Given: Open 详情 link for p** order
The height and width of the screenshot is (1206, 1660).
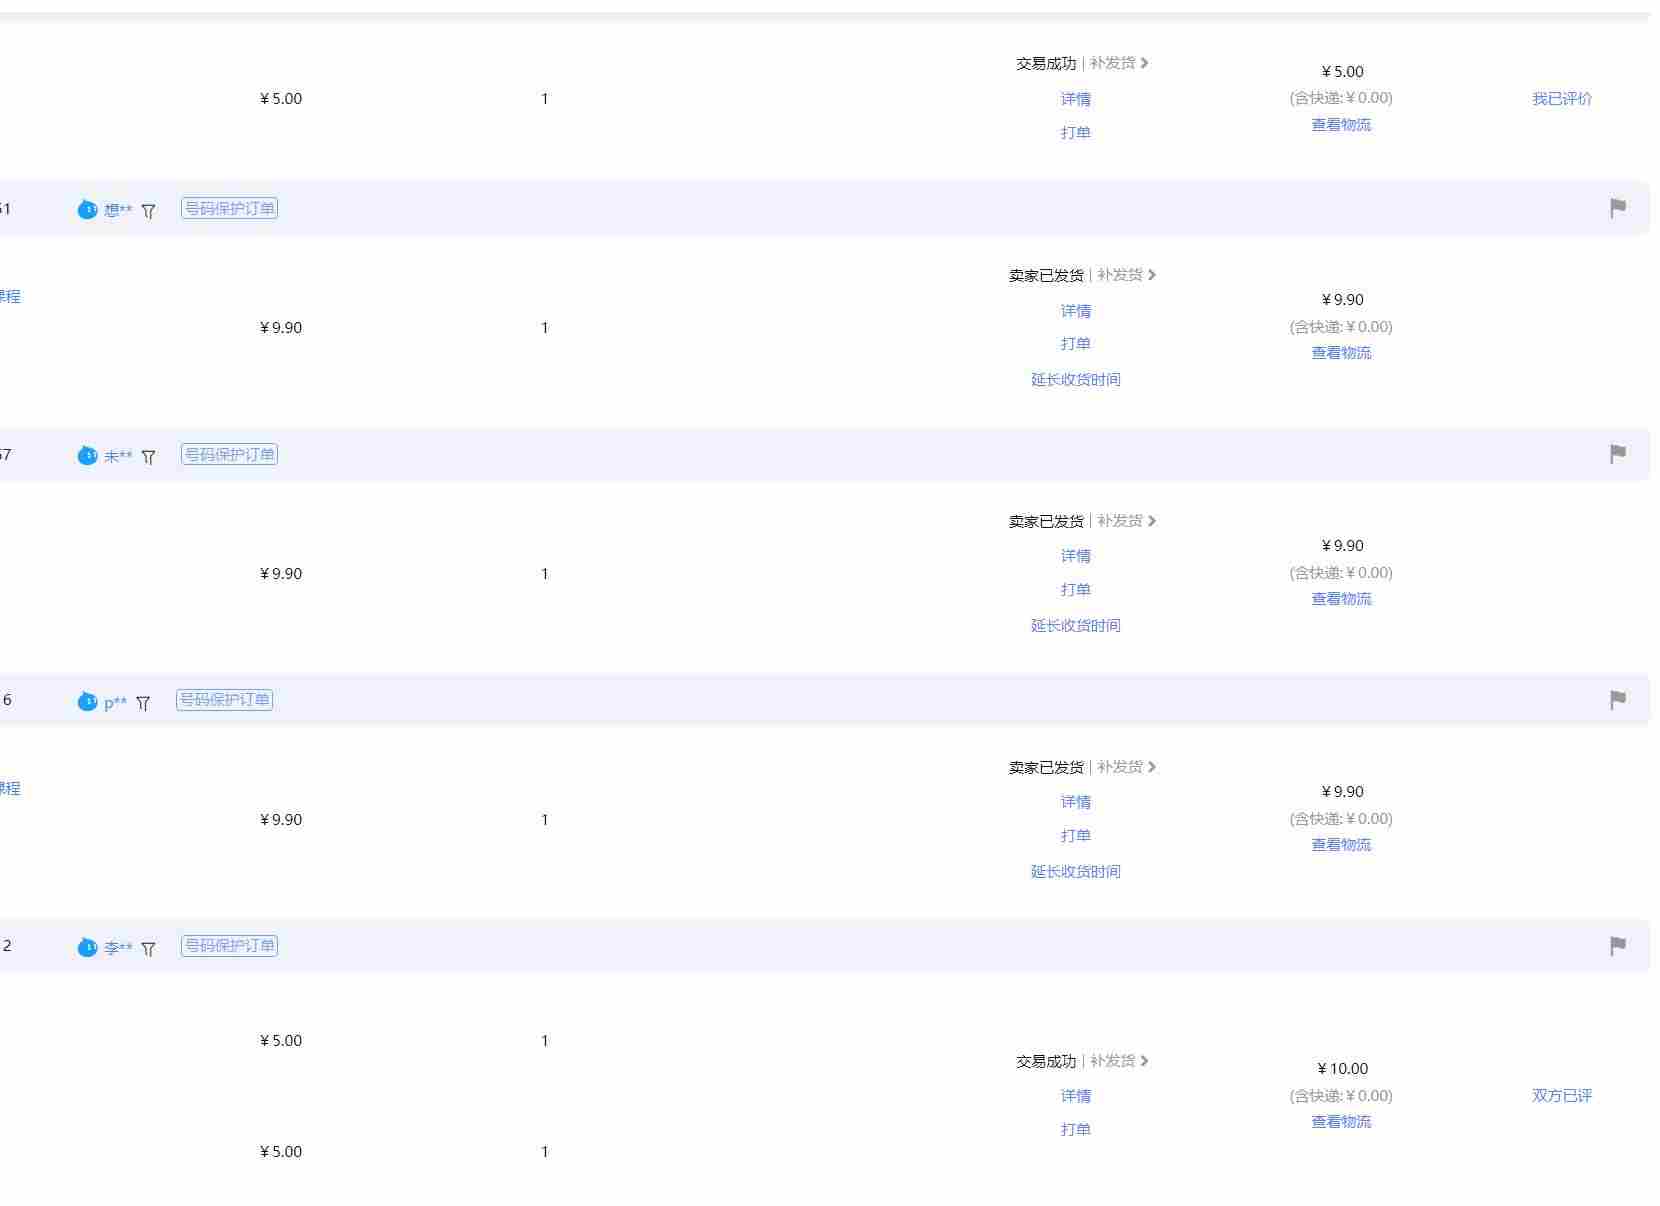Looking at the screenshot, I should [x=1075, y=801].
